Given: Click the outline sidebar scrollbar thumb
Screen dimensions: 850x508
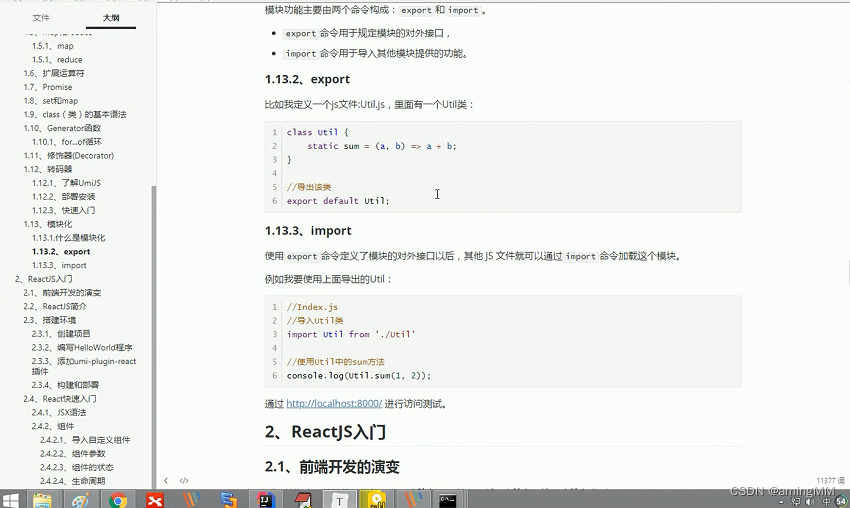Looking at the screenshot, I should coord(153,336).
